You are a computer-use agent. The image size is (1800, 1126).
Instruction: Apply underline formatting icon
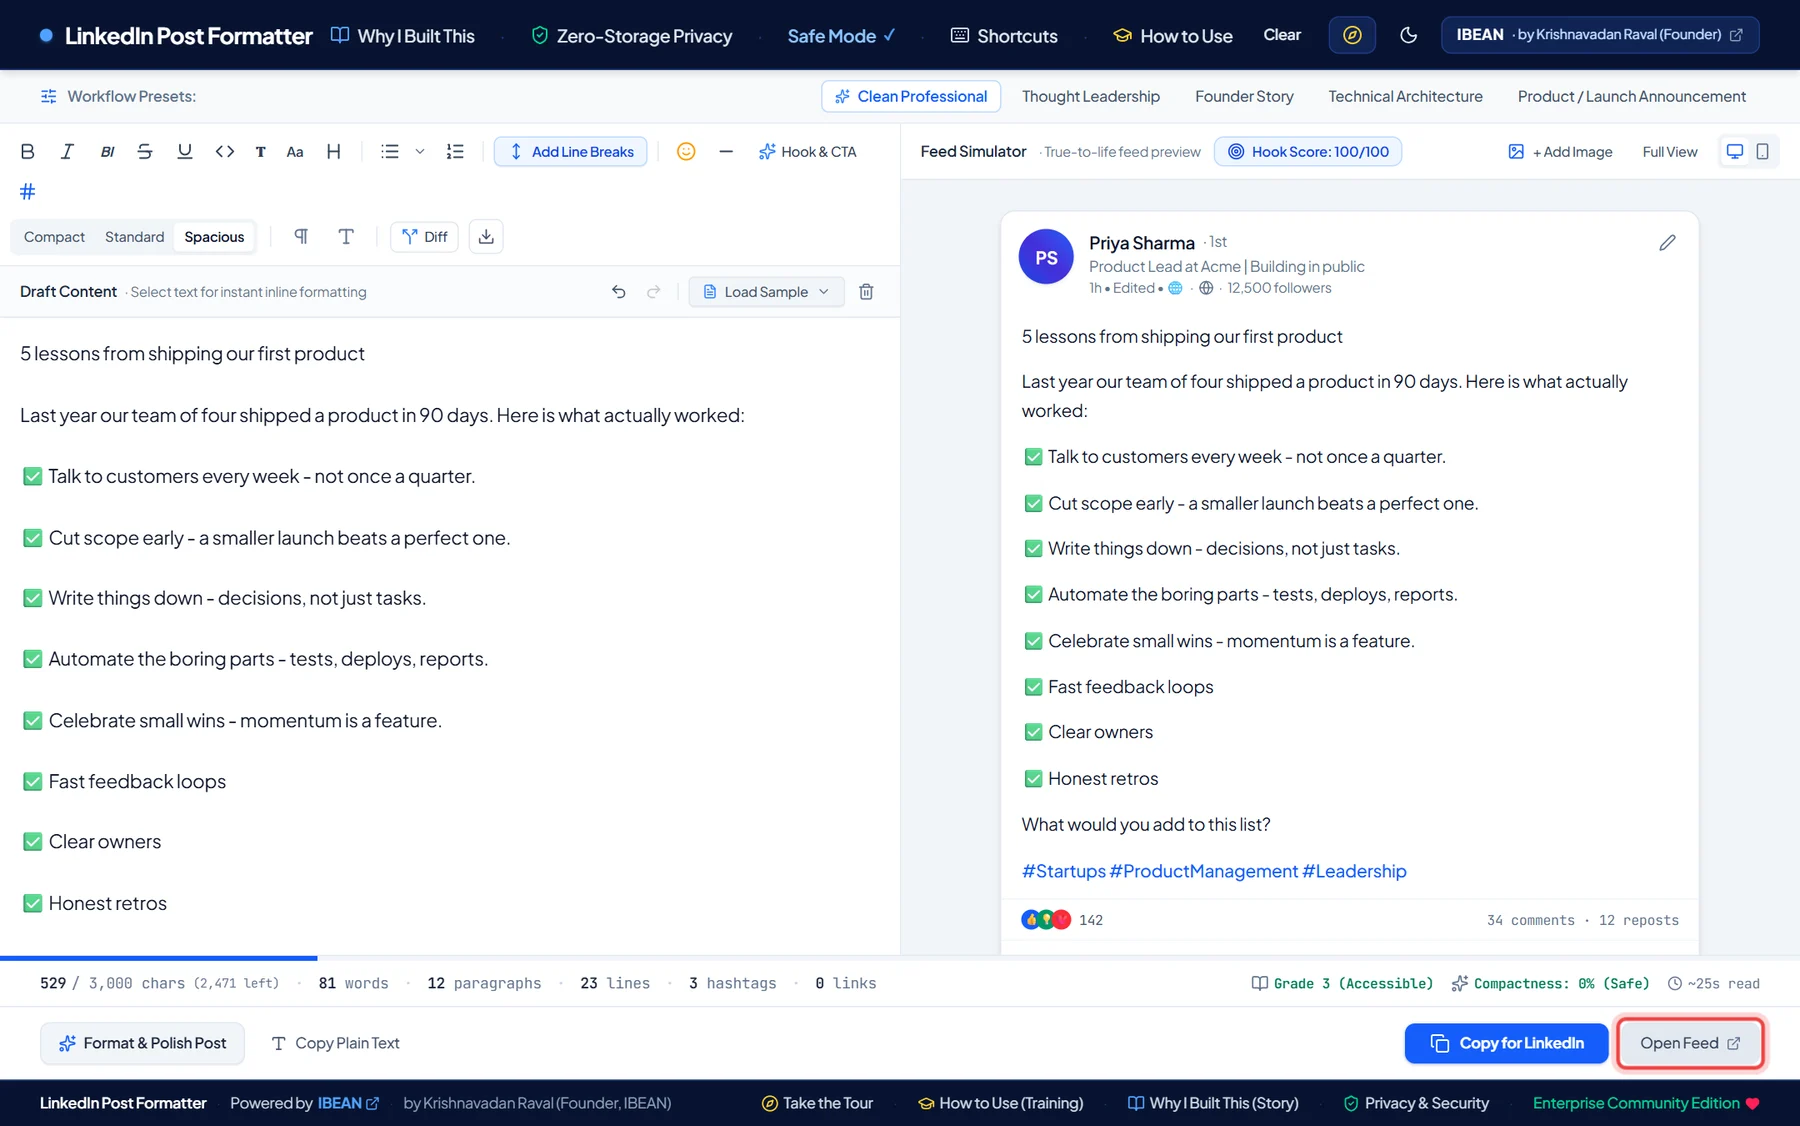pyautogui.click(x=185, y=152)
